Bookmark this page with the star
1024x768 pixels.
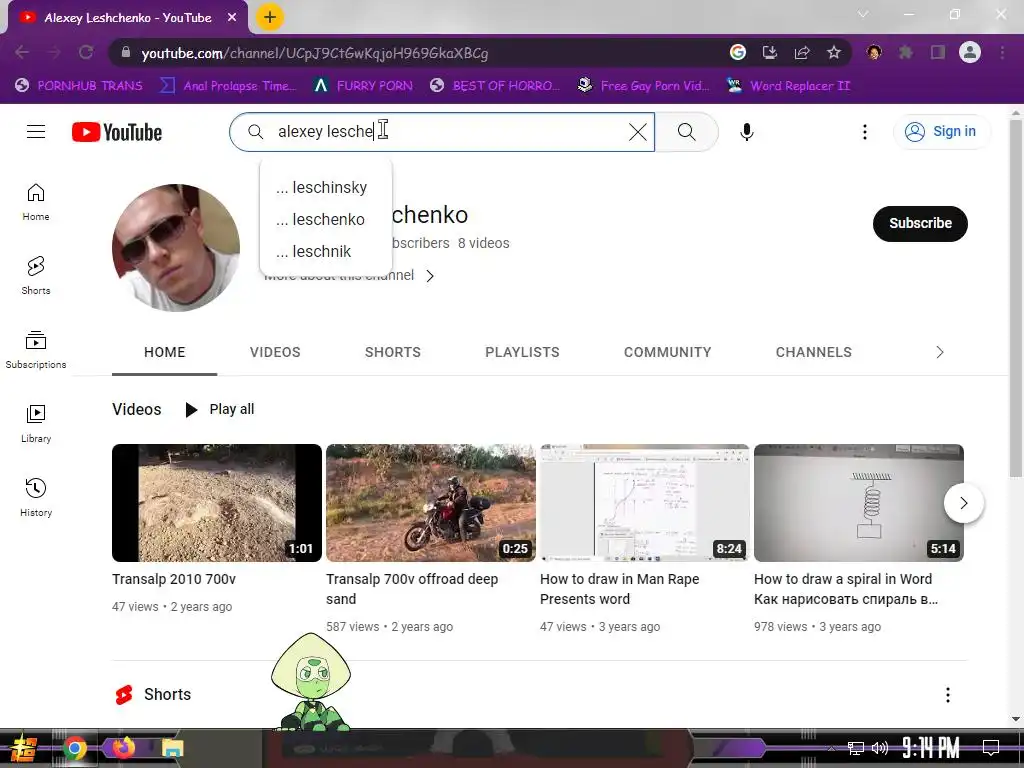pos(833,52)
